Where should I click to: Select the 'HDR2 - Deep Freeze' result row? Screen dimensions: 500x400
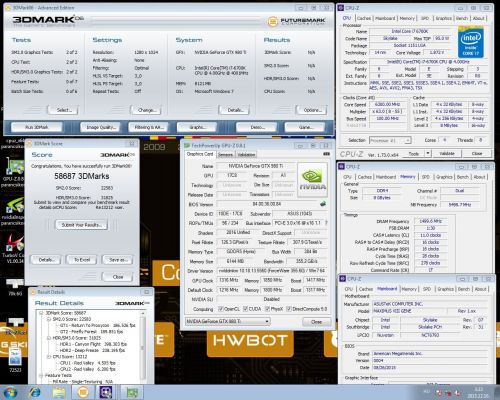(92, 350)
